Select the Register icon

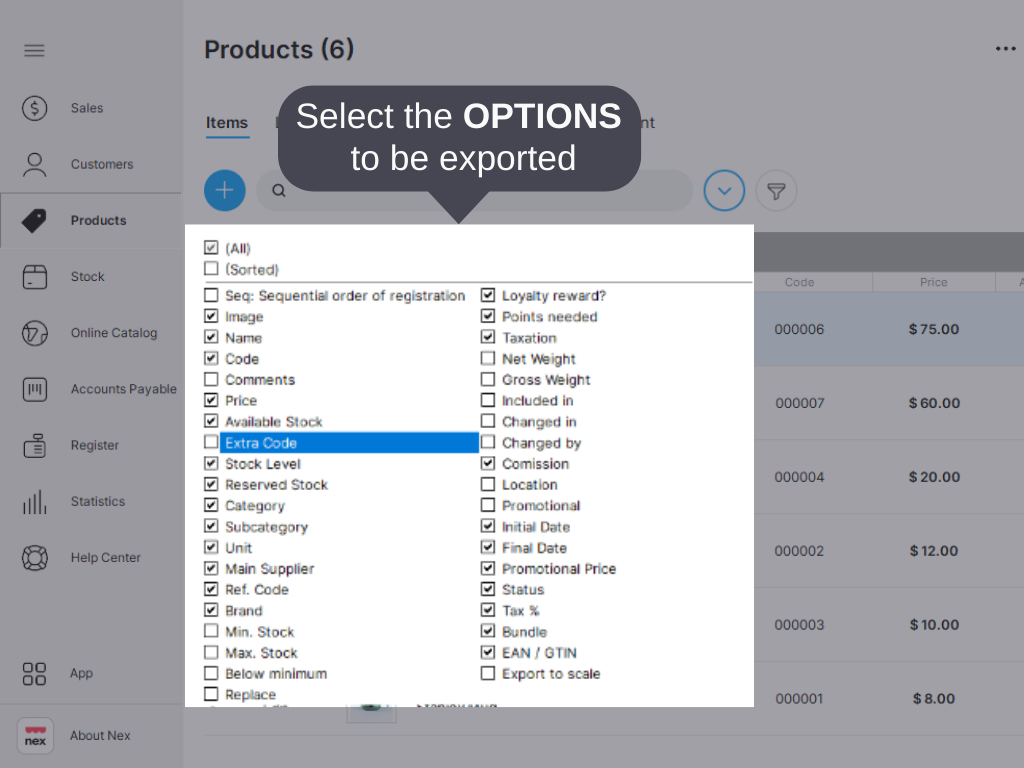tap(35, 445)
